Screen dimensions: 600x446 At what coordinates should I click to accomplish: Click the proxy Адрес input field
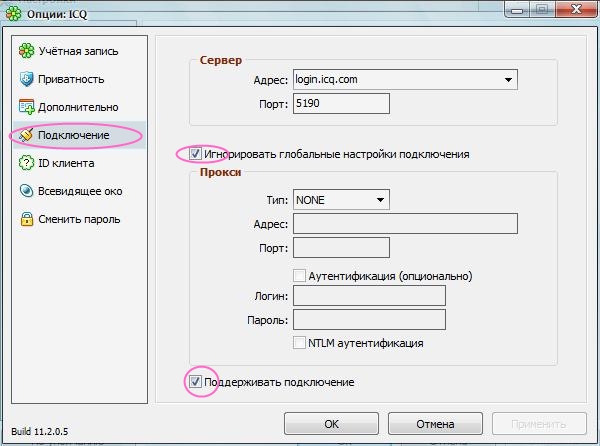point(405,223)
